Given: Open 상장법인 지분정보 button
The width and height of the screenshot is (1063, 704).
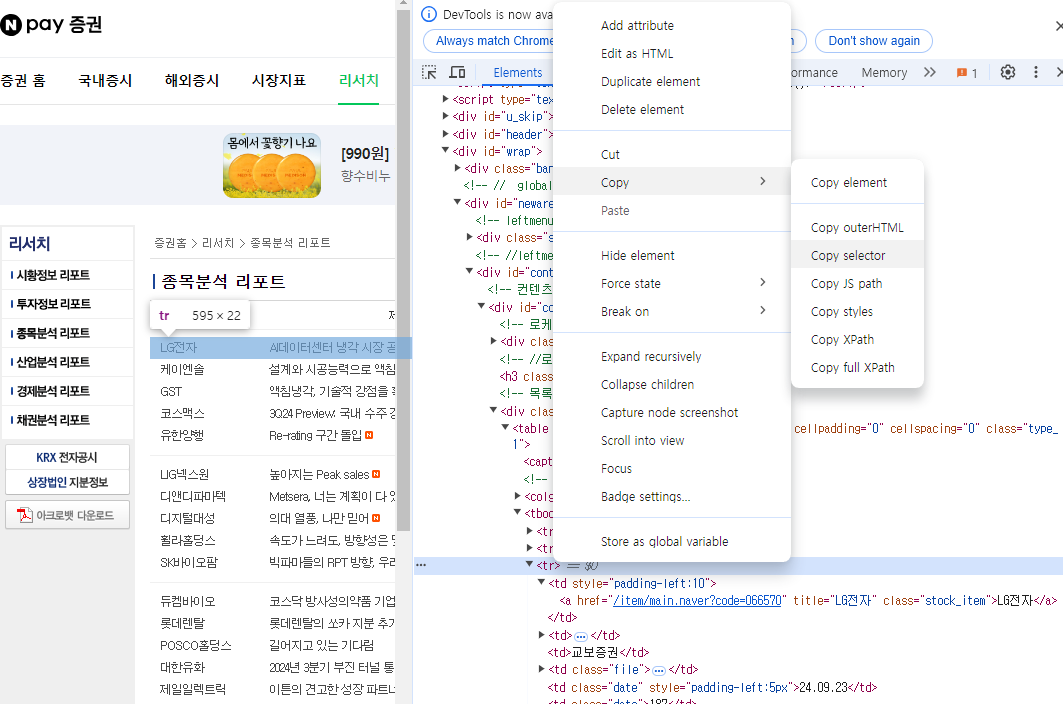Looking at the screenshot, I should click(67, 482).
